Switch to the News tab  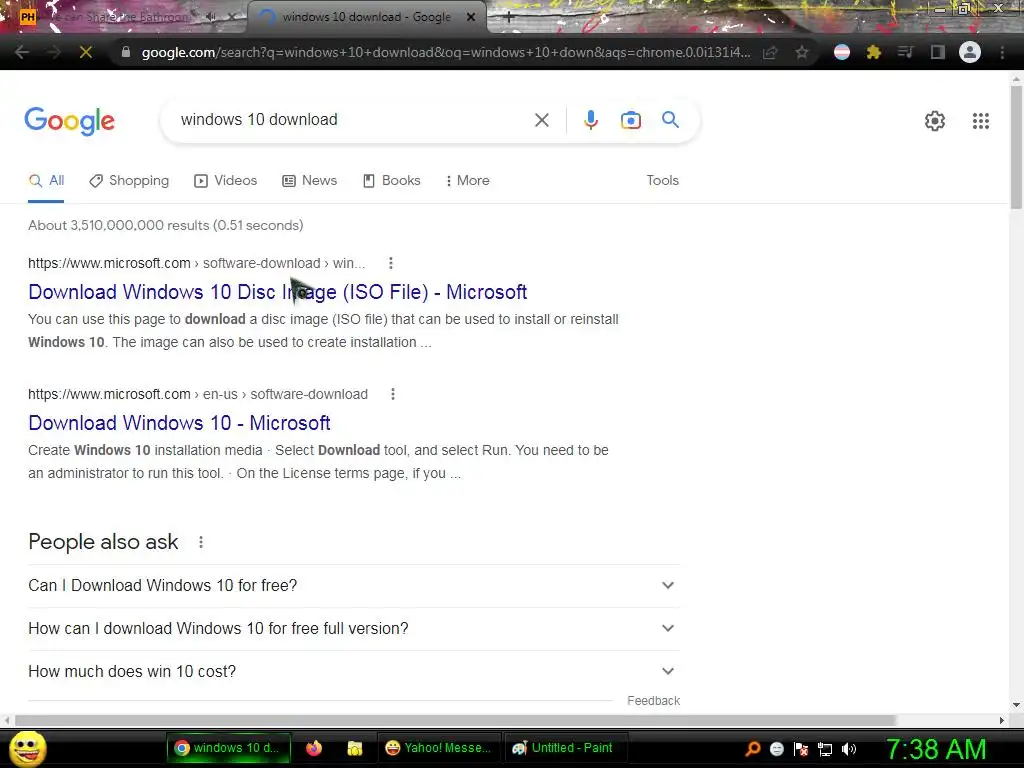coord(310,181)
